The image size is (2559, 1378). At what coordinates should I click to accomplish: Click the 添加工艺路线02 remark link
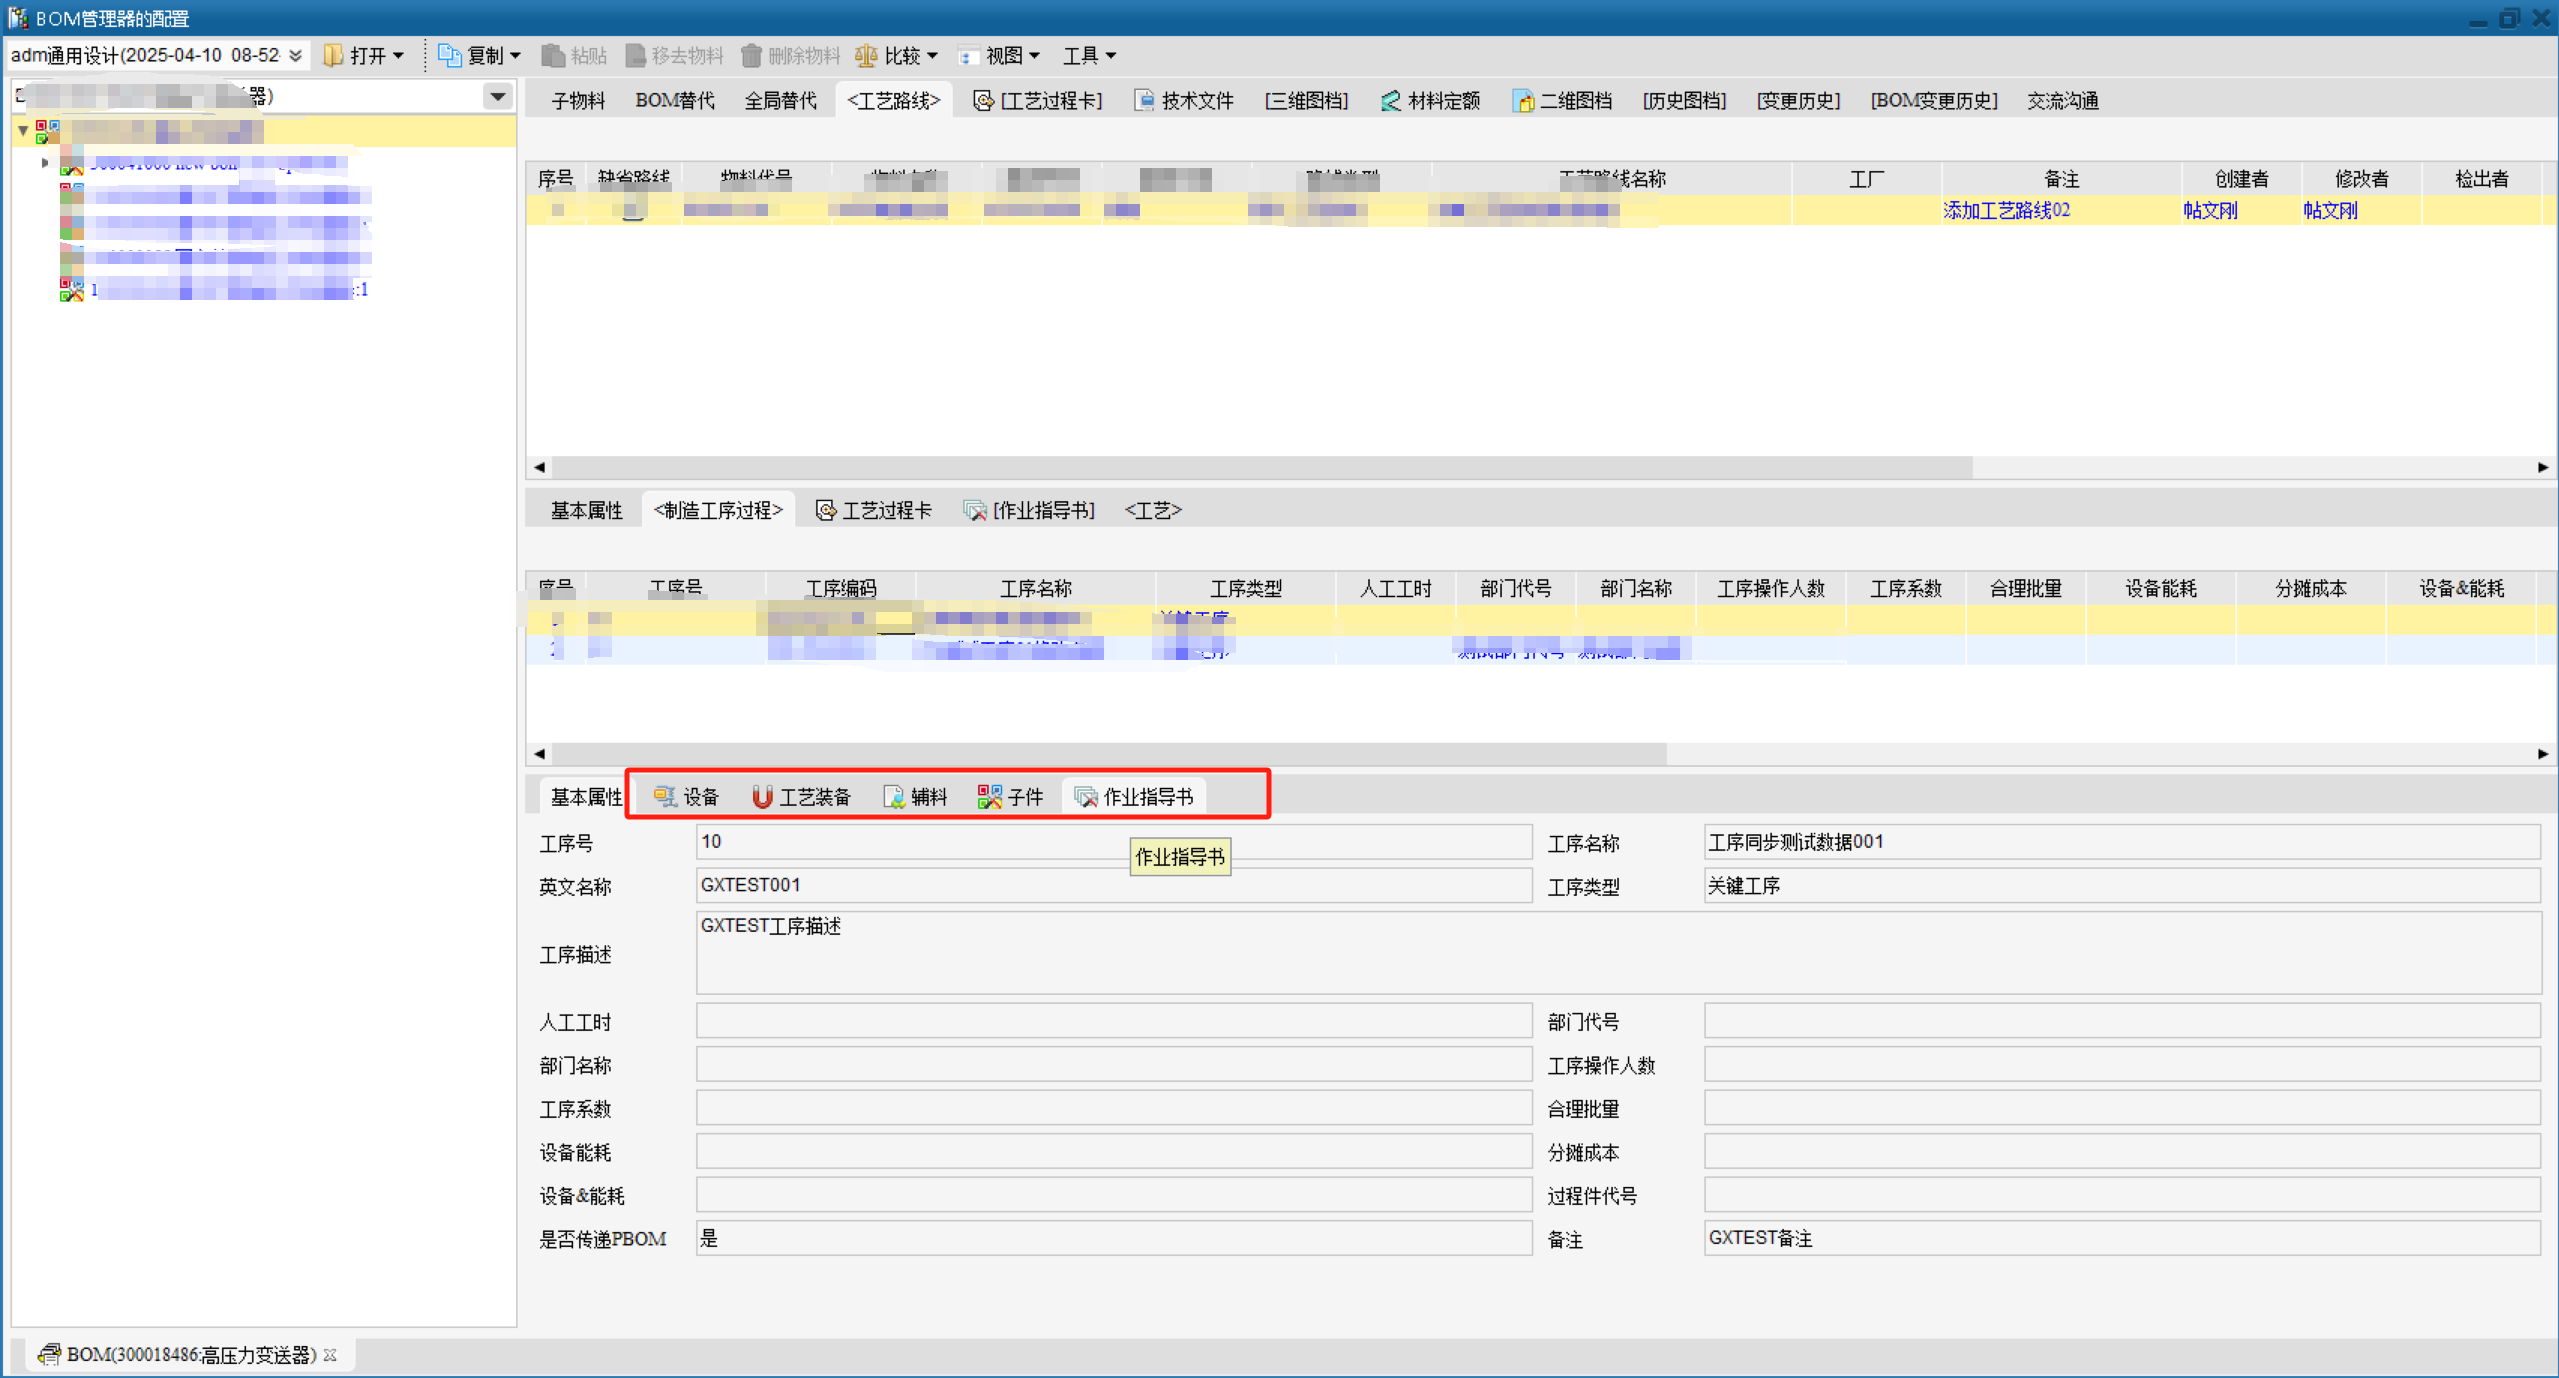pos(2006,210)
